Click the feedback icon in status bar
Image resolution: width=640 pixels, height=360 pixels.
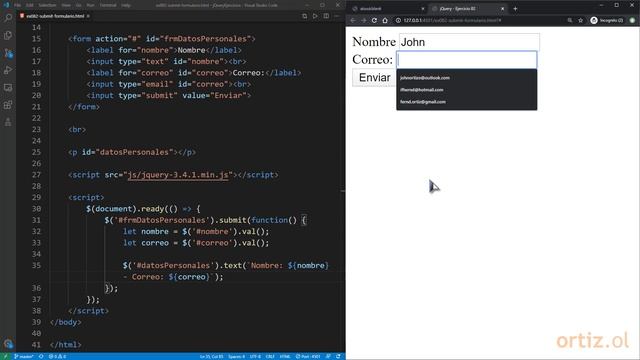[x=328, y=356]
